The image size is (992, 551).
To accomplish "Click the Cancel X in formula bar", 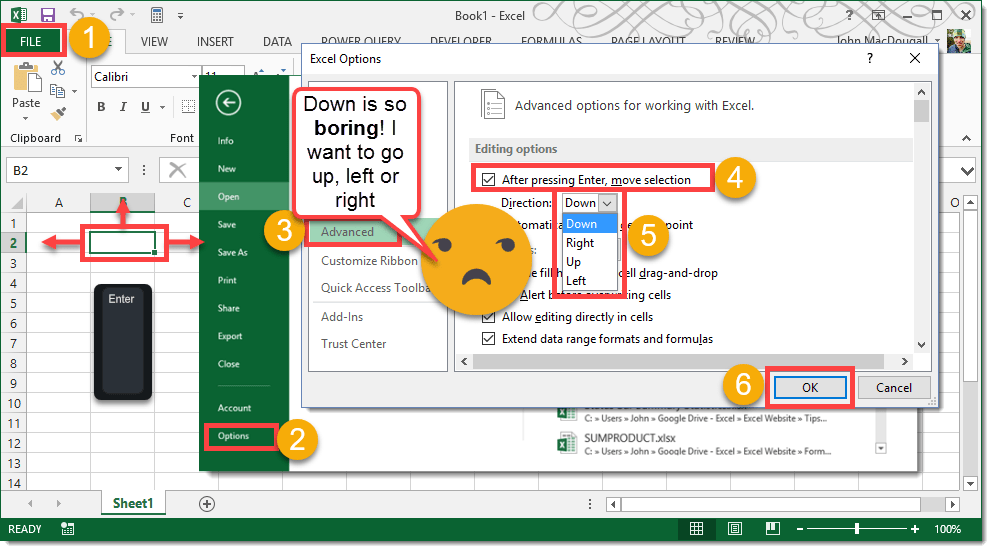I will (178, 170).
